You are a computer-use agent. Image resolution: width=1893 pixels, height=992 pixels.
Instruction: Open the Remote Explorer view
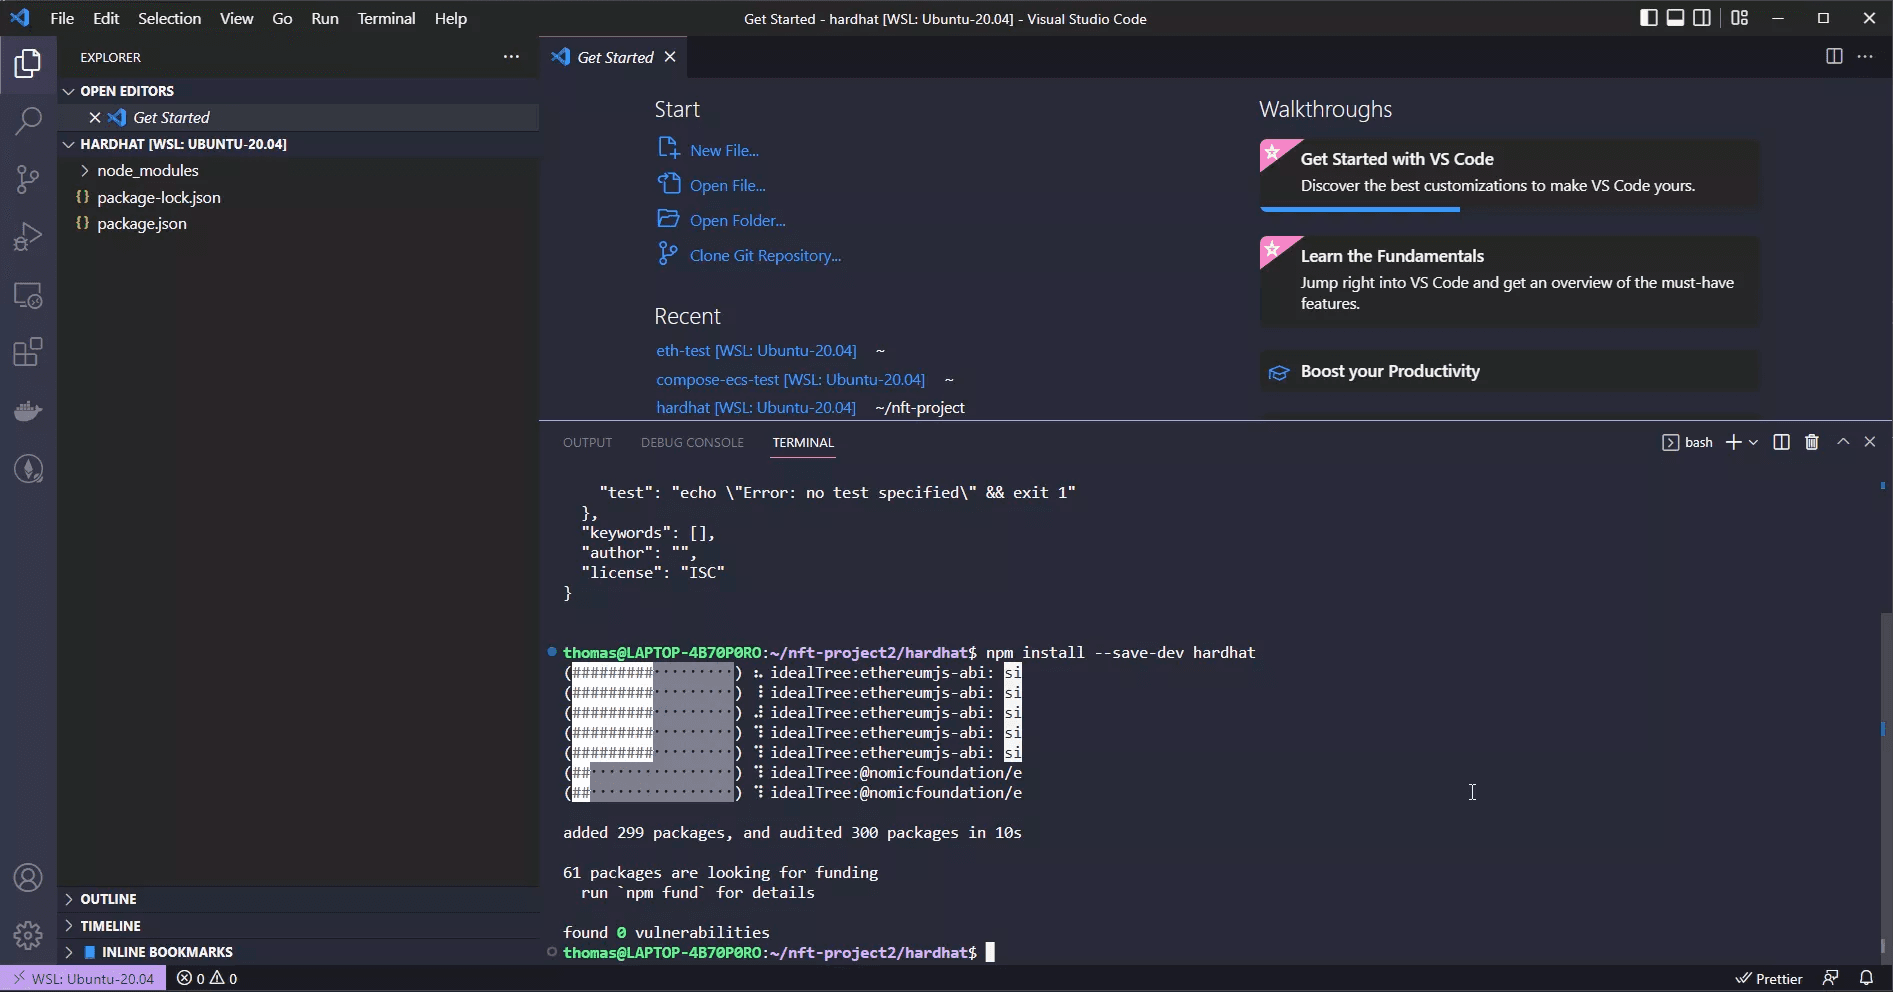click(28, 296)
